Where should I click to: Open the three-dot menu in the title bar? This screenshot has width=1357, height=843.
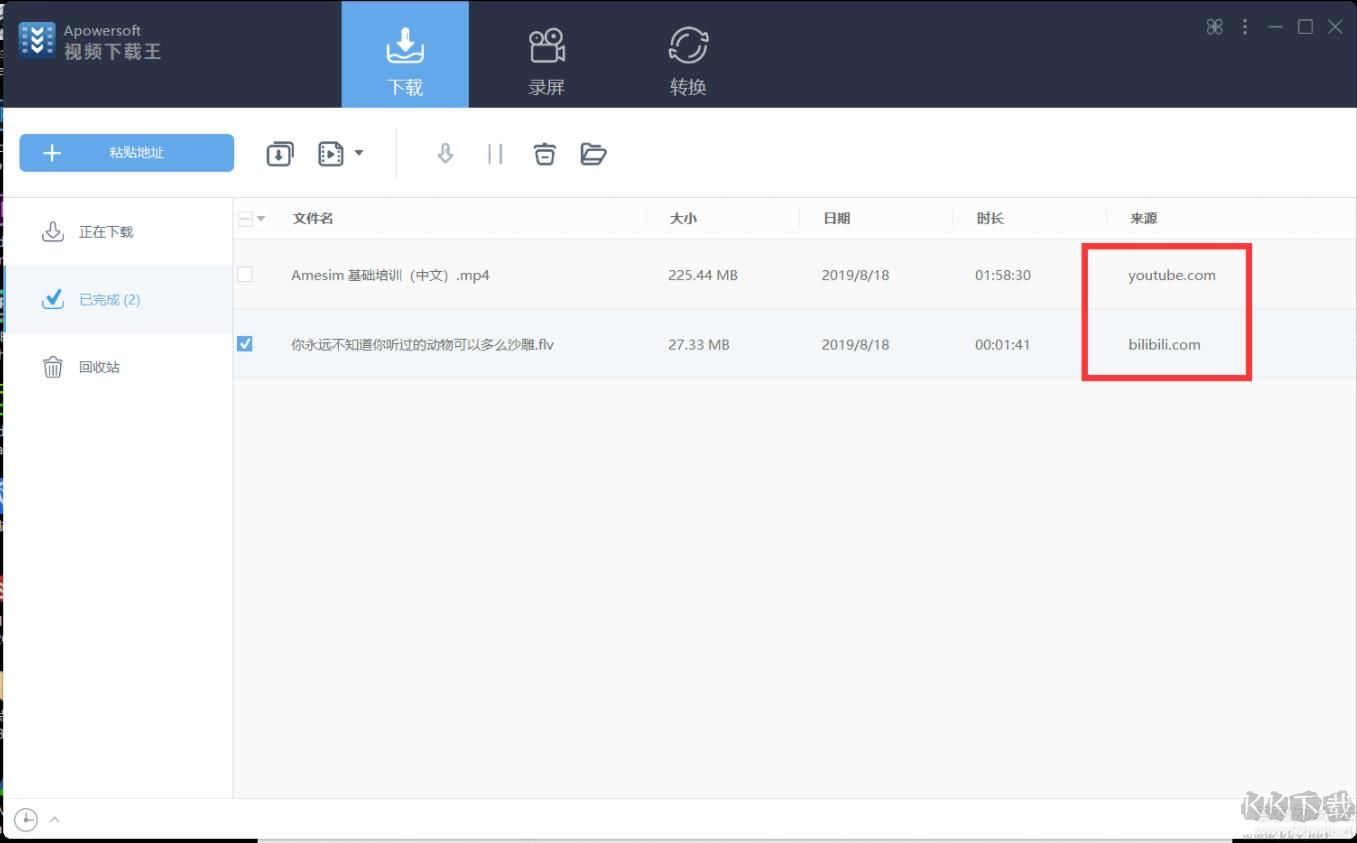click(1245, 27)
